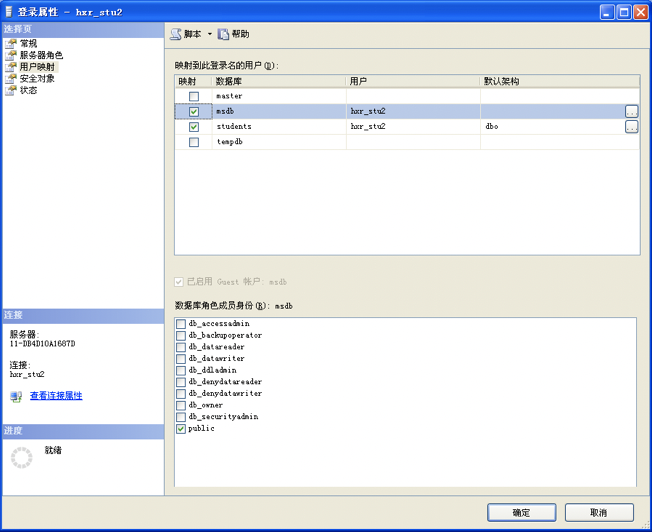Check the tempdb database mapping box
652x532 pixels.
point(194,142)
